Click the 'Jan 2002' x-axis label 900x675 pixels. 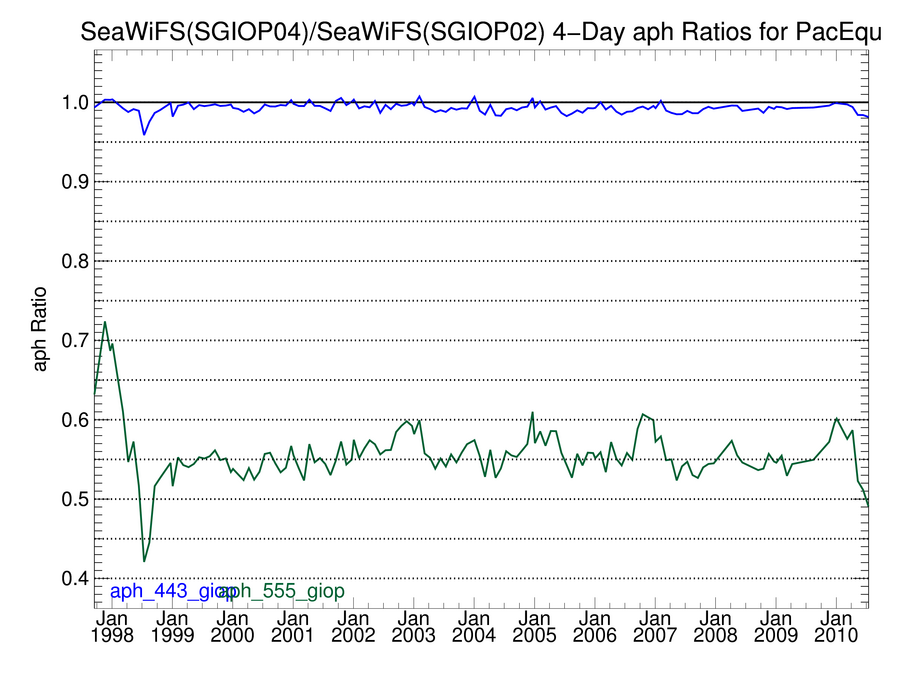pyautogui.click(x=353, y=627)
